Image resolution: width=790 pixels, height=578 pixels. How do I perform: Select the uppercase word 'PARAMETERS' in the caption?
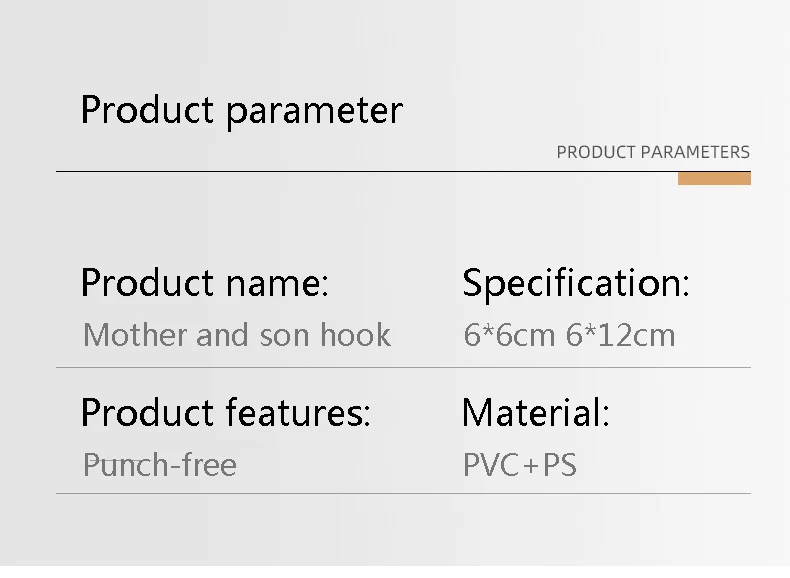[x=695, y=153]
